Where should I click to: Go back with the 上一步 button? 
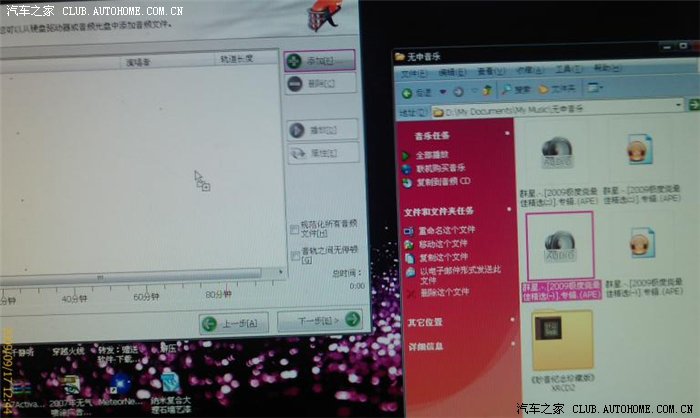coord(234,322)
